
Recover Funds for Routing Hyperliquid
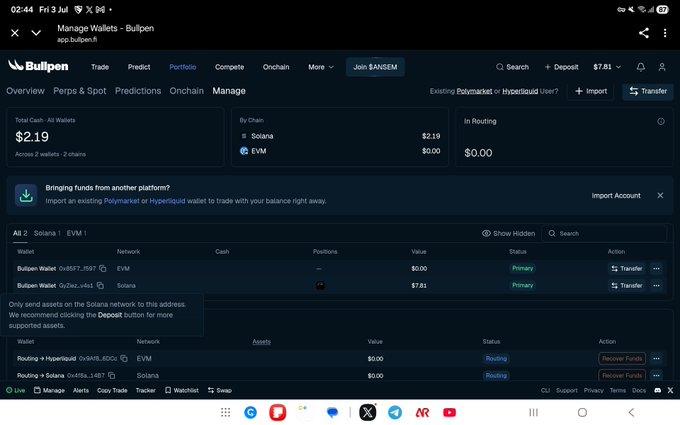(x=622, y=359)
